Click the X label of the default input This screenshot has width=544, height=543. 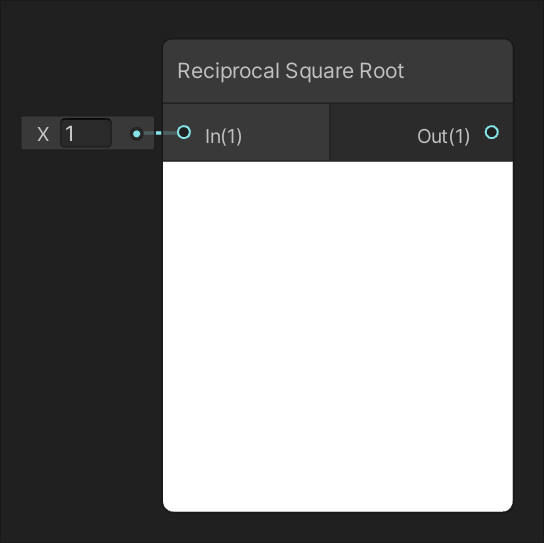pyautogui.click(x=43, y=134)
